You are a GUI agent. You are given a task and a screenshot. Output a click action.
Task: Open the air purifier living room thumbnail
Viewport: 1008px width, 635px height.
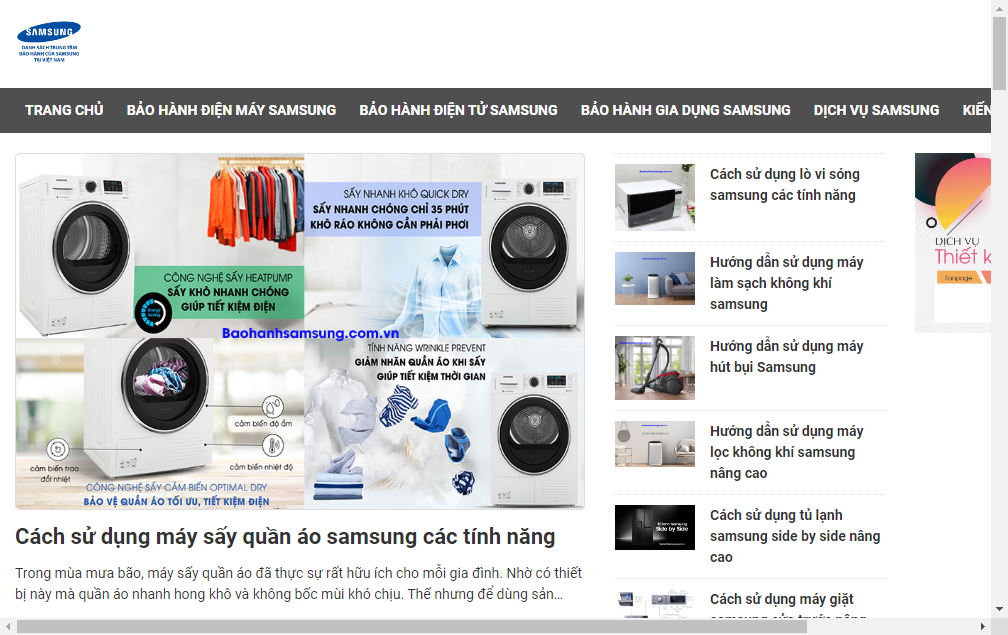pos(654,278)
